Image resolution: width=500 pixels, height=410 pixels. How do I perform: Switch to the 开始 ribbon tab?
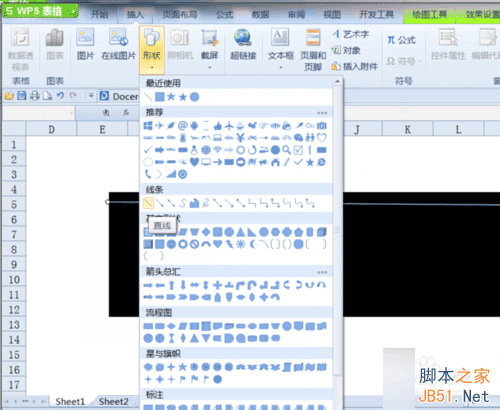[x=100, y=14]
